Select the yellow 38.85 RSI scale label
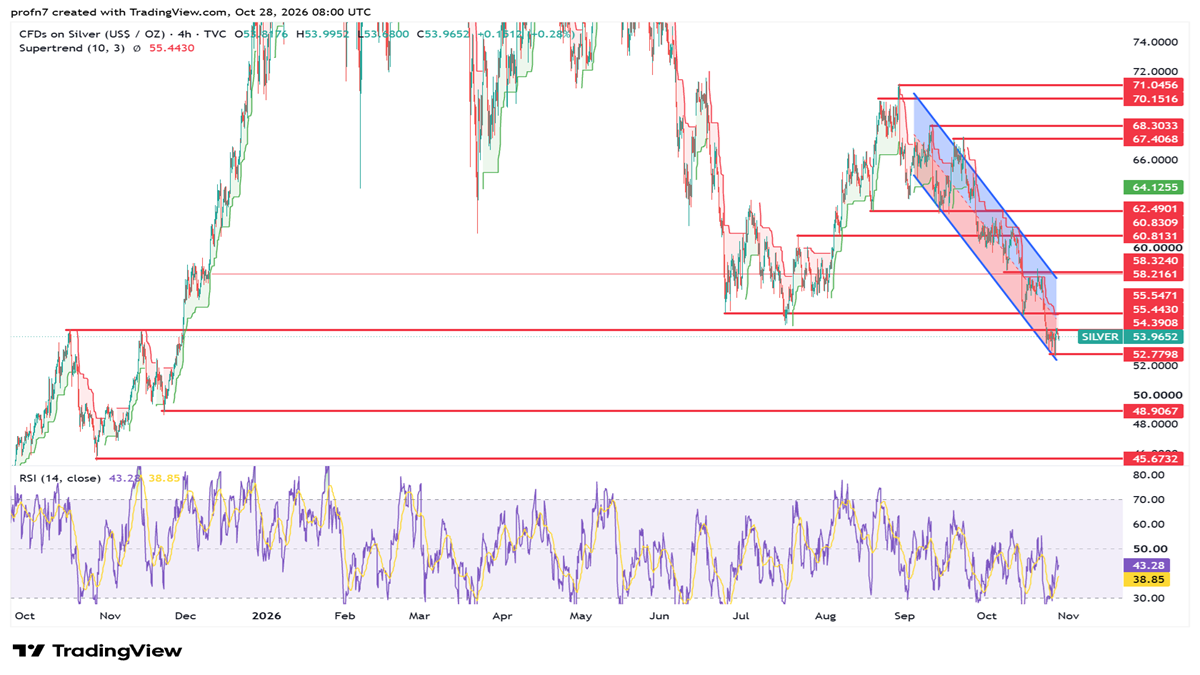1200x675 pixels. (x=1145, y=580)
